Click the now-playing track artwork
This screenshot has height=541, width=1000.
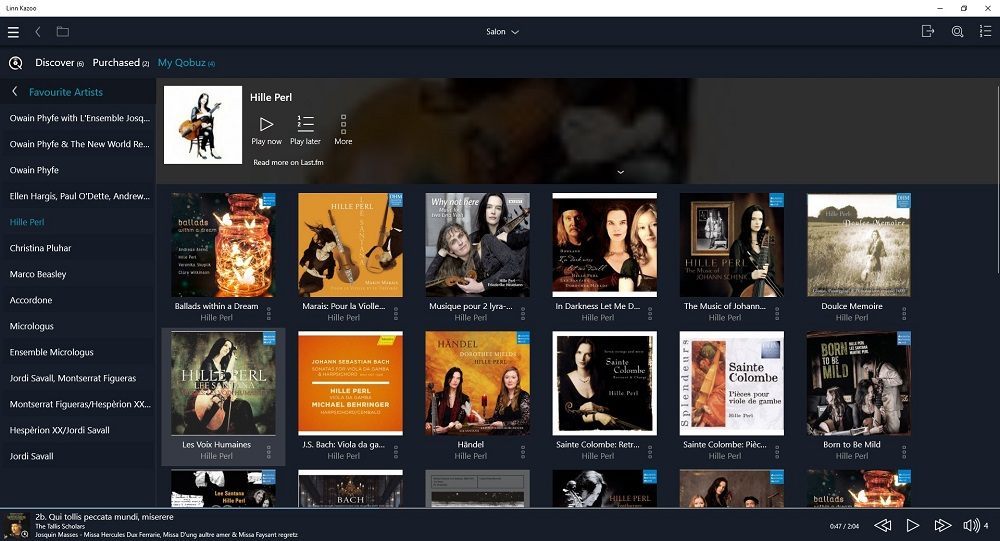click(16, 526)
